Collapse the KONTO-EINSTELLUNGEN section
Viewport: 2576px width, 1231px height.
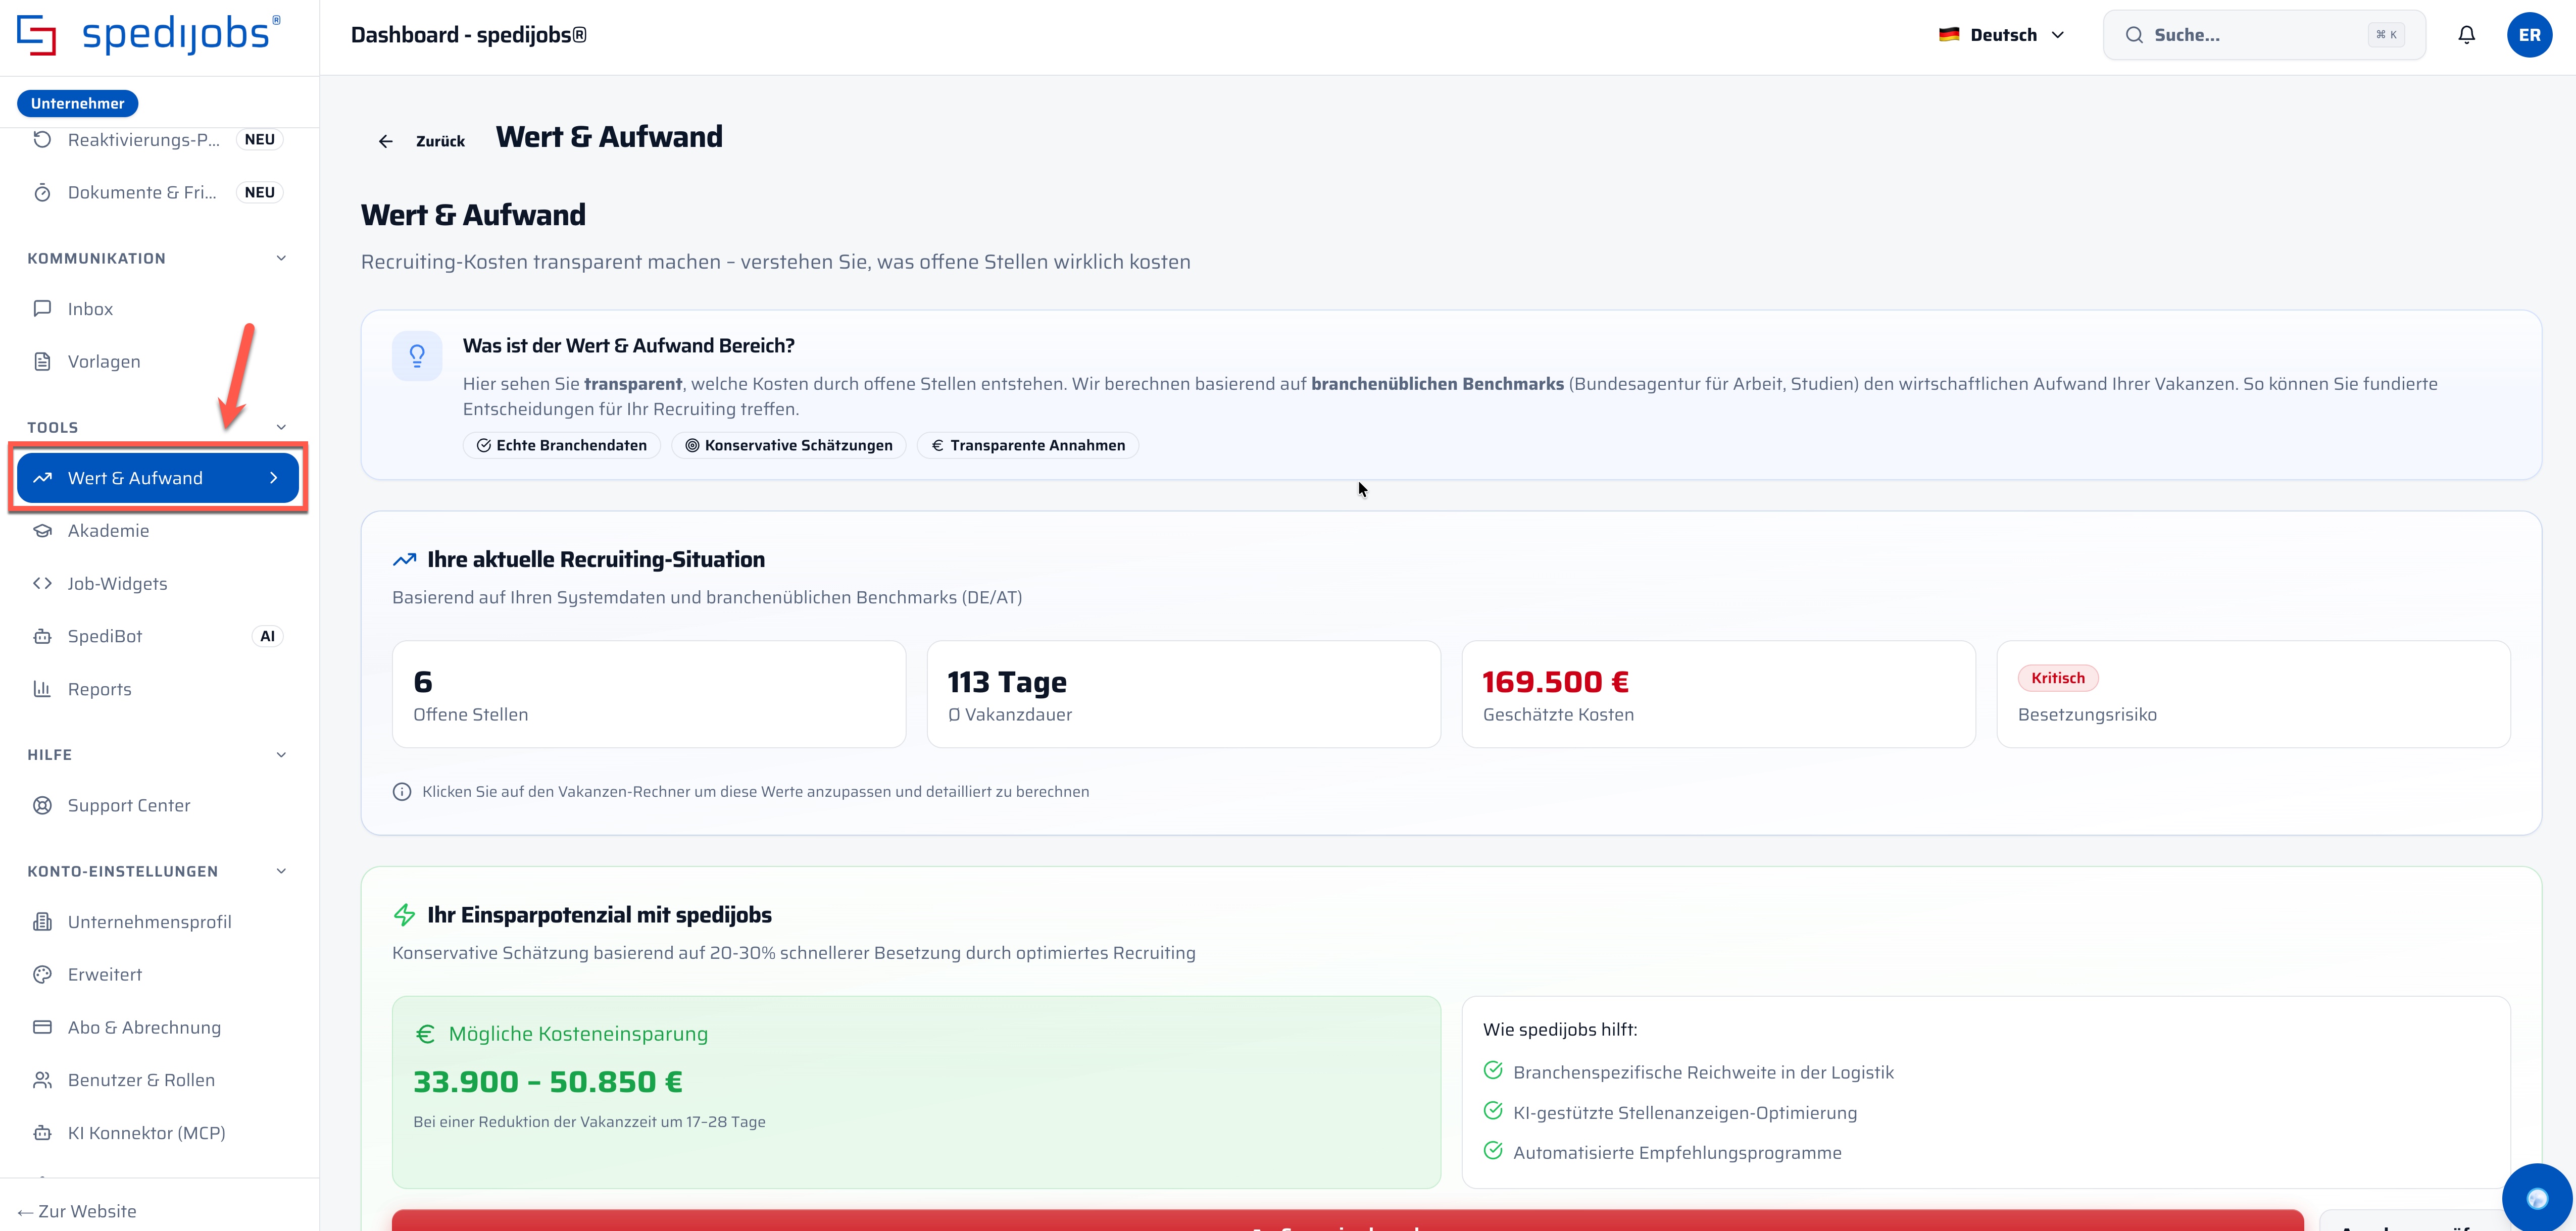tap(281, 871)
